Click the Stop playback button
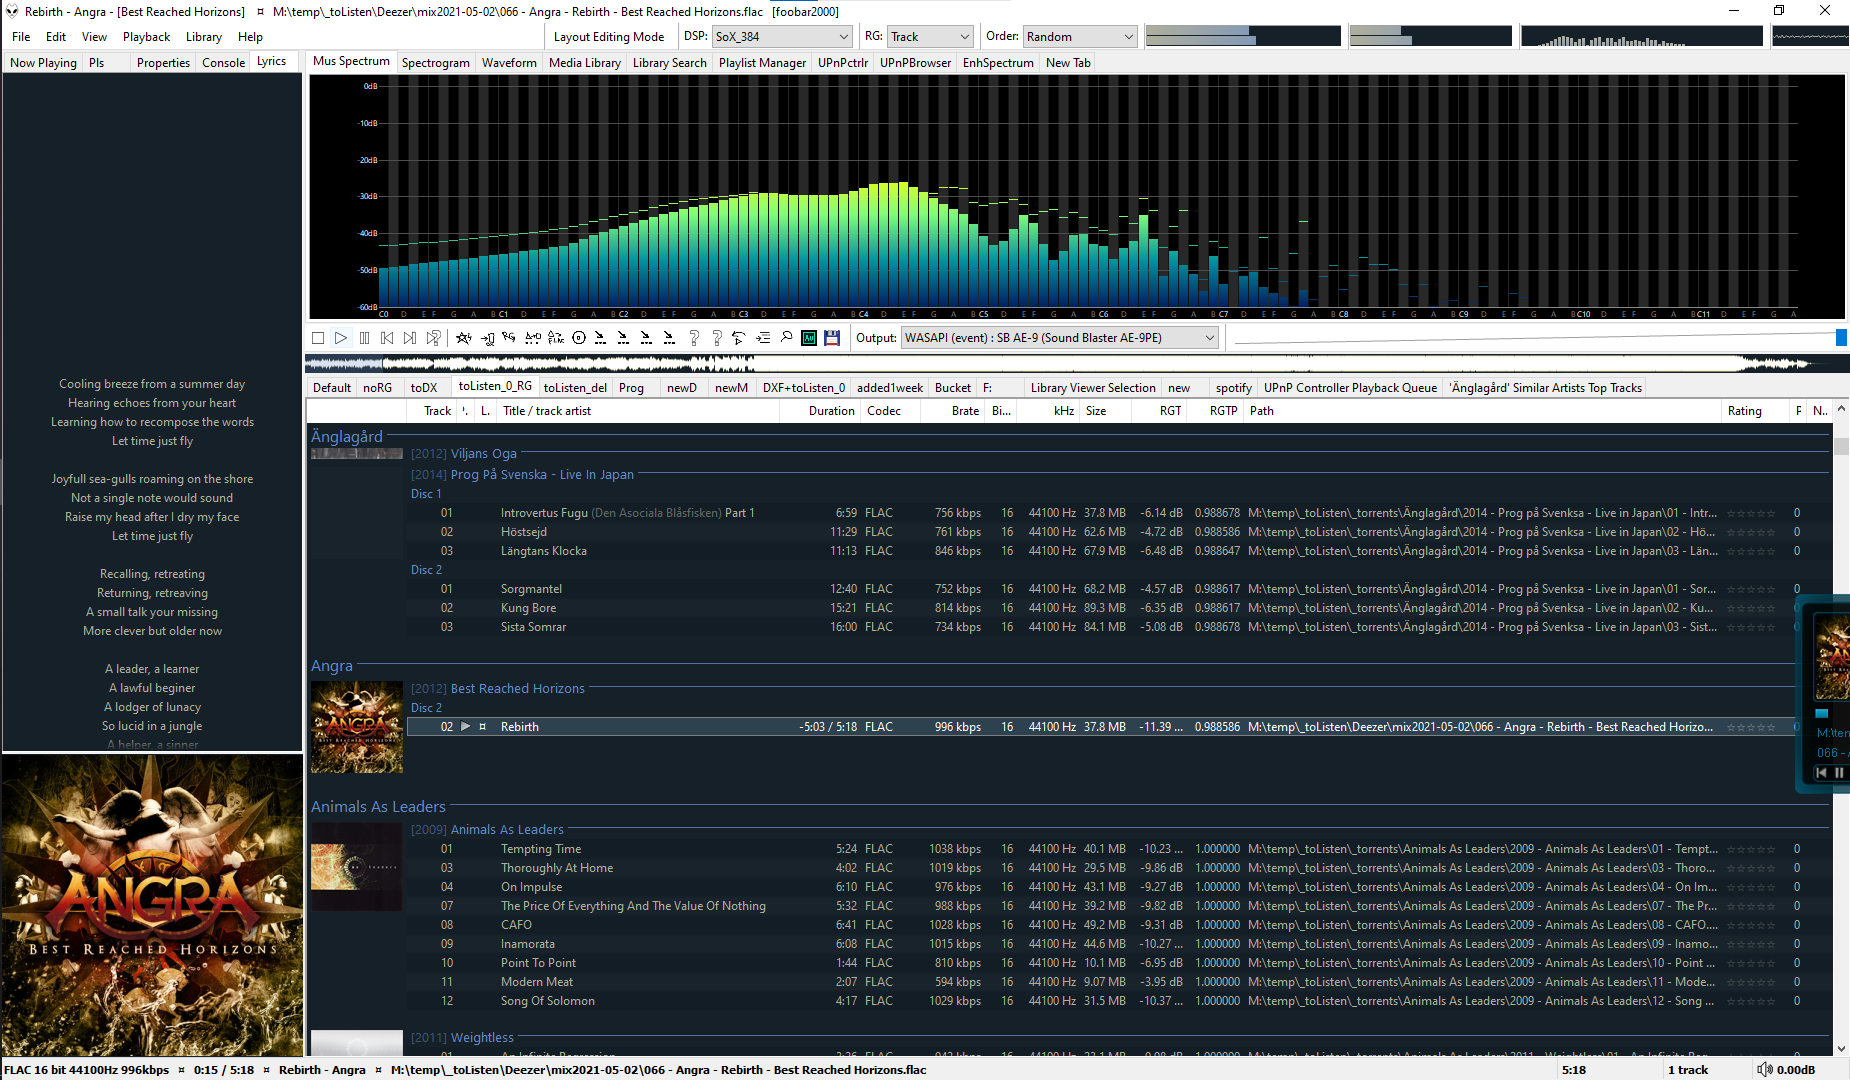The width and height of the screenshot is (1850, 1080). coord(318,338)
